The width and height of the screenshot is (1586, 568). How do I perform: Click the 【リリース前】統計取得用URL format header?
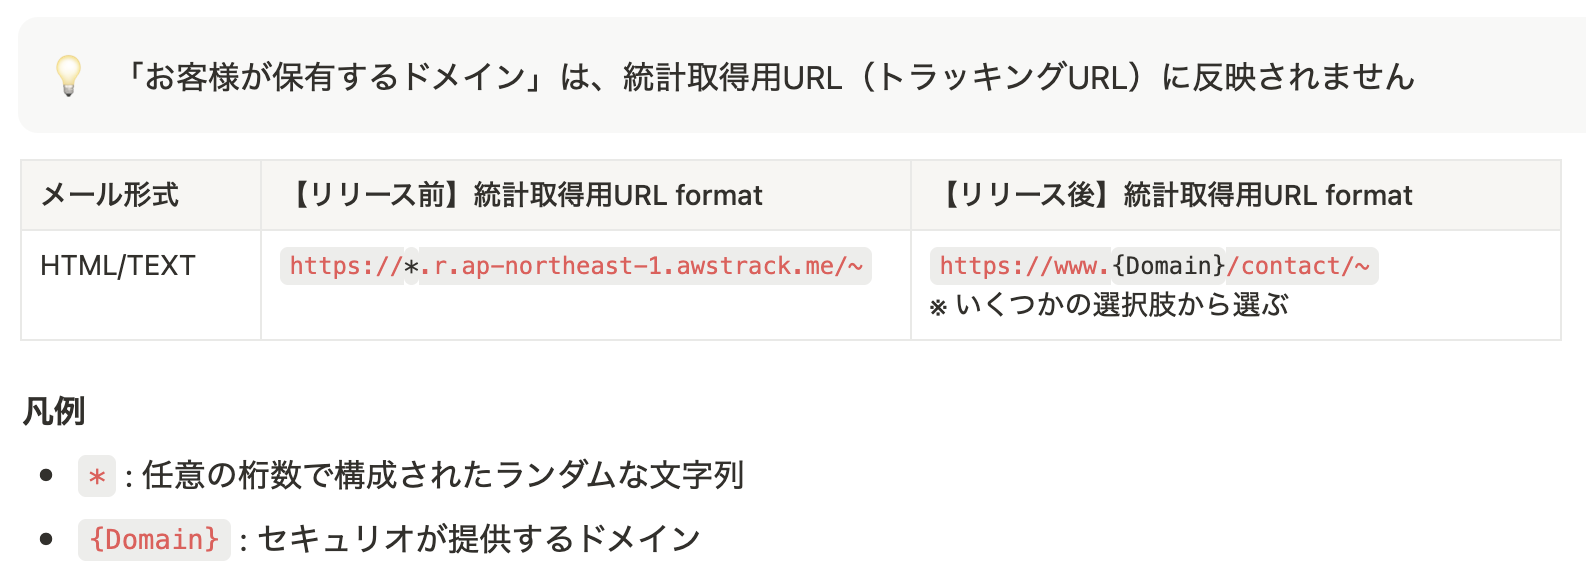tap(523, 195)
